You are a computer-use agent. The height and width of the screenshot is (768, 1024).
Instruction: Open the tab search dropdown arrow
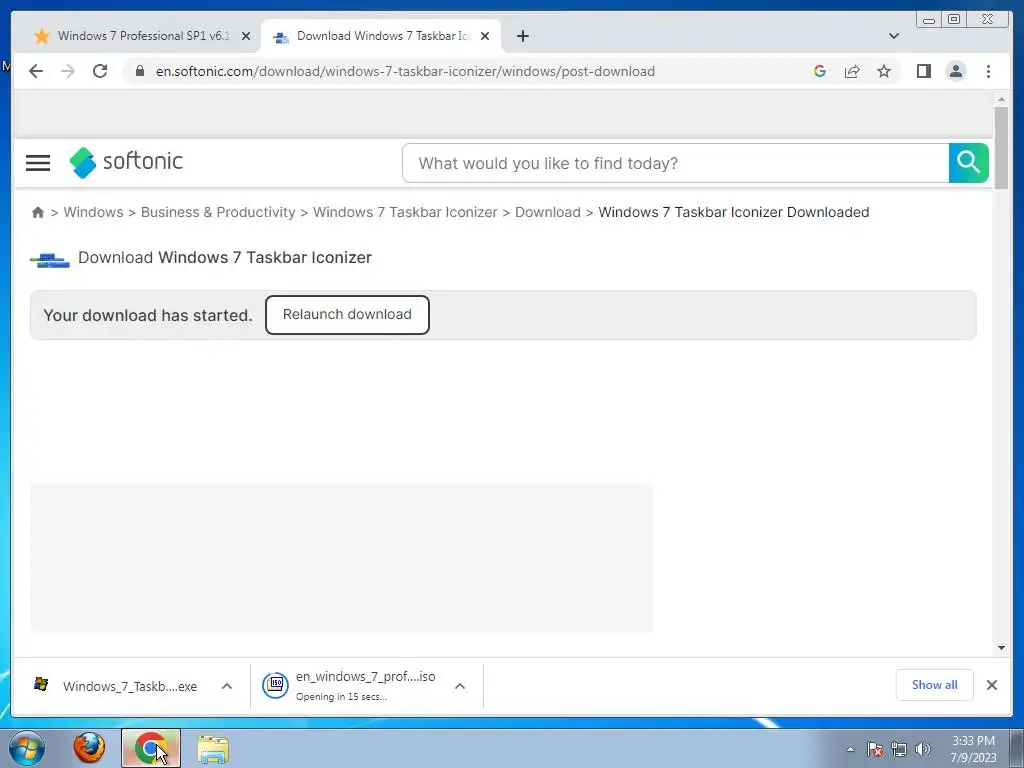(894, 36)
